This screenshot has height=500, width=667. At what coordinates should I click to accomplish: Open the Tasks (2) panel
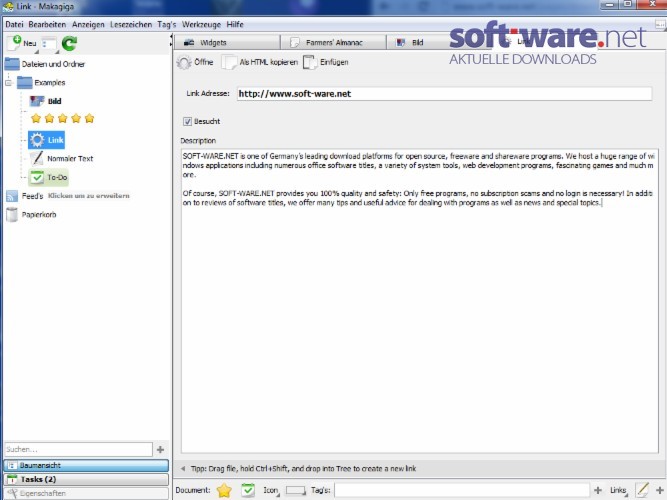click(86, 479)
